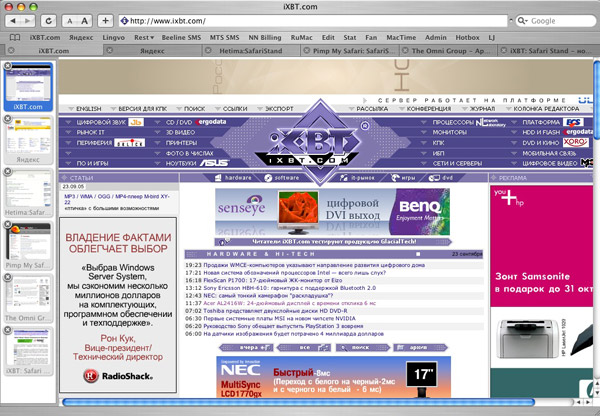Select the iXBT.com sidebar thumbnail
The height and width of the screenshot is (416, 600).
click(28, 87)
